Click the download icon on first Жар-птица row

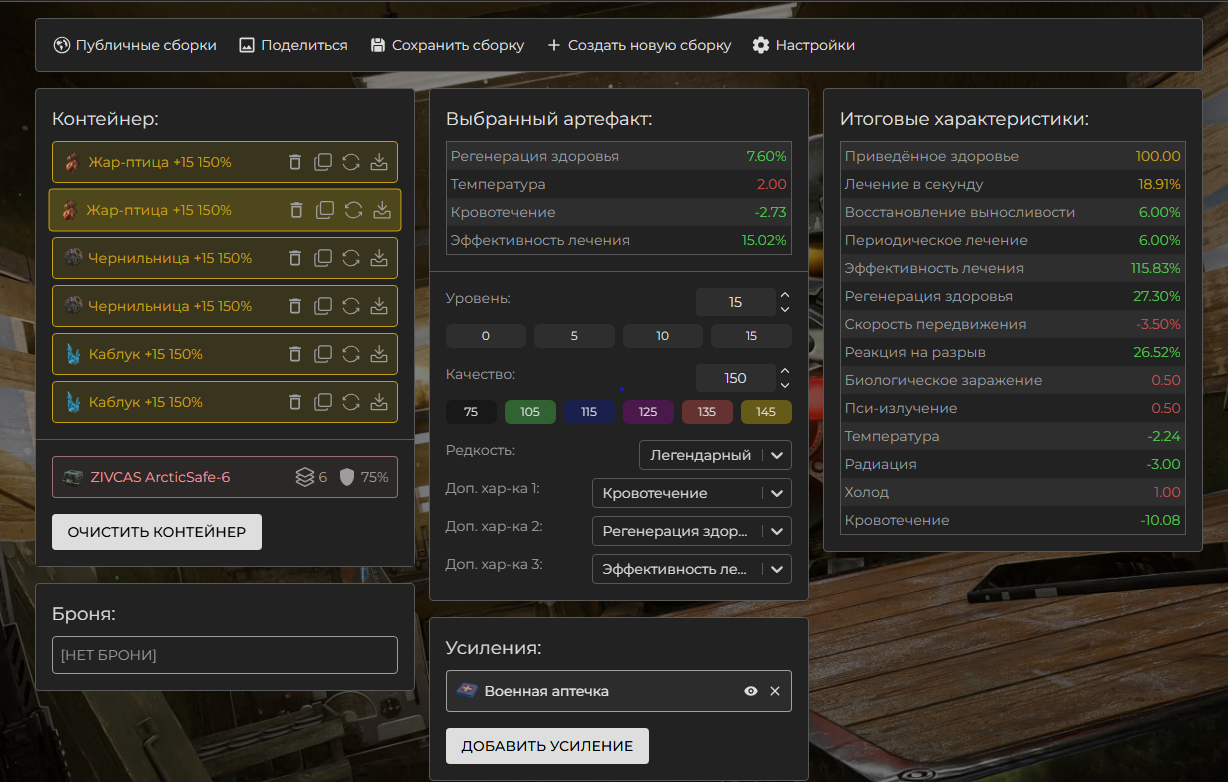[379, 162]
